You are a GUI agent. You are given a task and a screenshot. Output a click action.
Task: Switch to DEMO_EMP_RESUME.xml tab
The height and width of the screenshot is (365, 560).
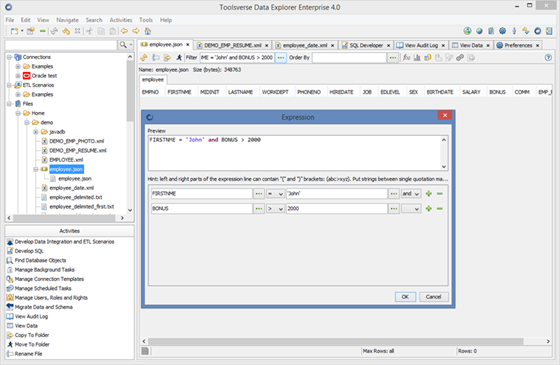232,45
